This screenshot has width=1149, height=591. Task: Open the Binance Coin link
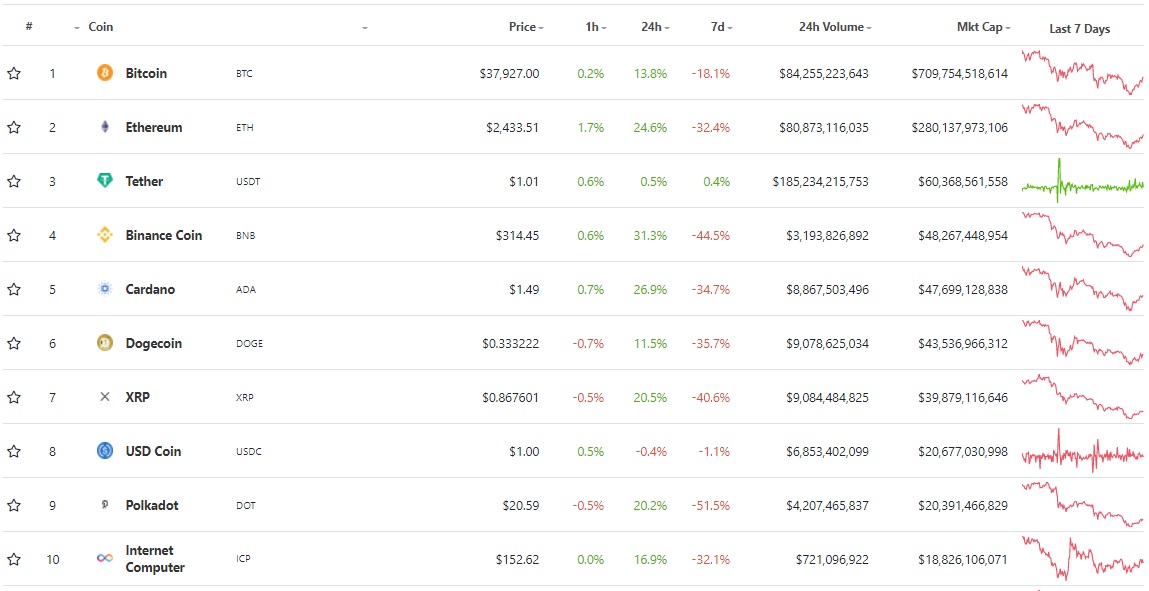coord(163,235)
